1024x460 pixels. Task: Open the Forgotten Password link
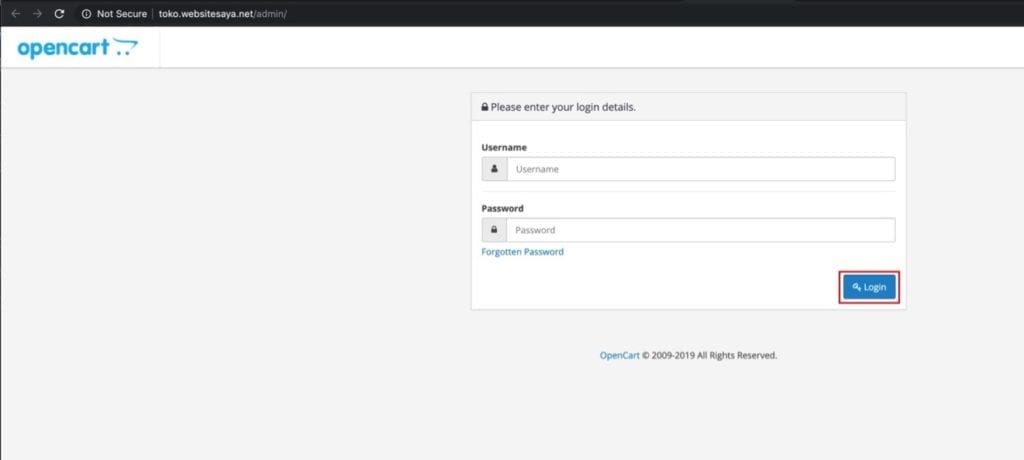[x=522, y=252]
